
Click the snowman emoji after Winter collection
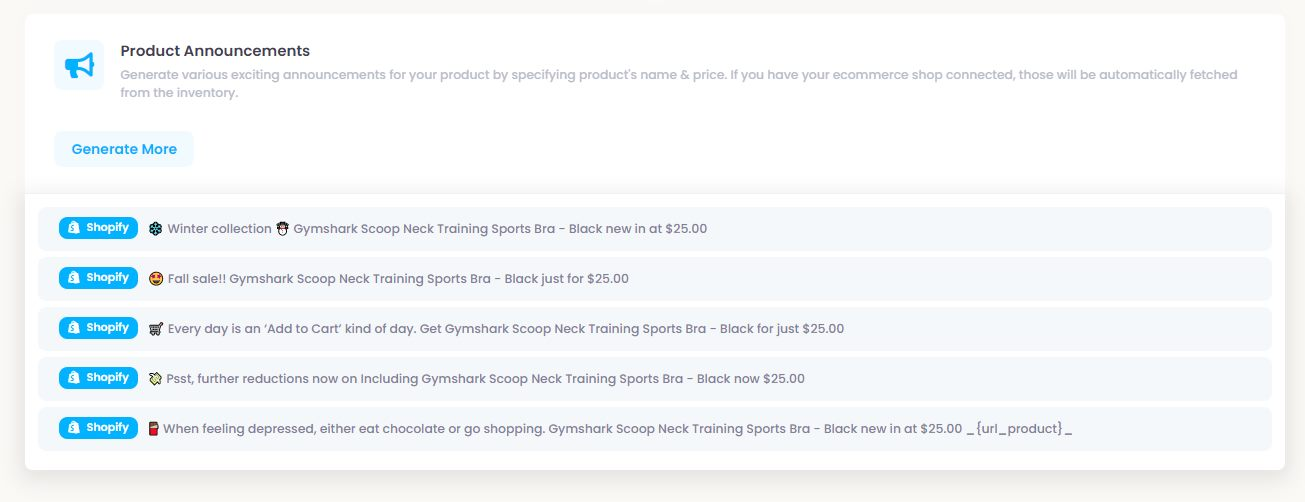pos(282,229)
